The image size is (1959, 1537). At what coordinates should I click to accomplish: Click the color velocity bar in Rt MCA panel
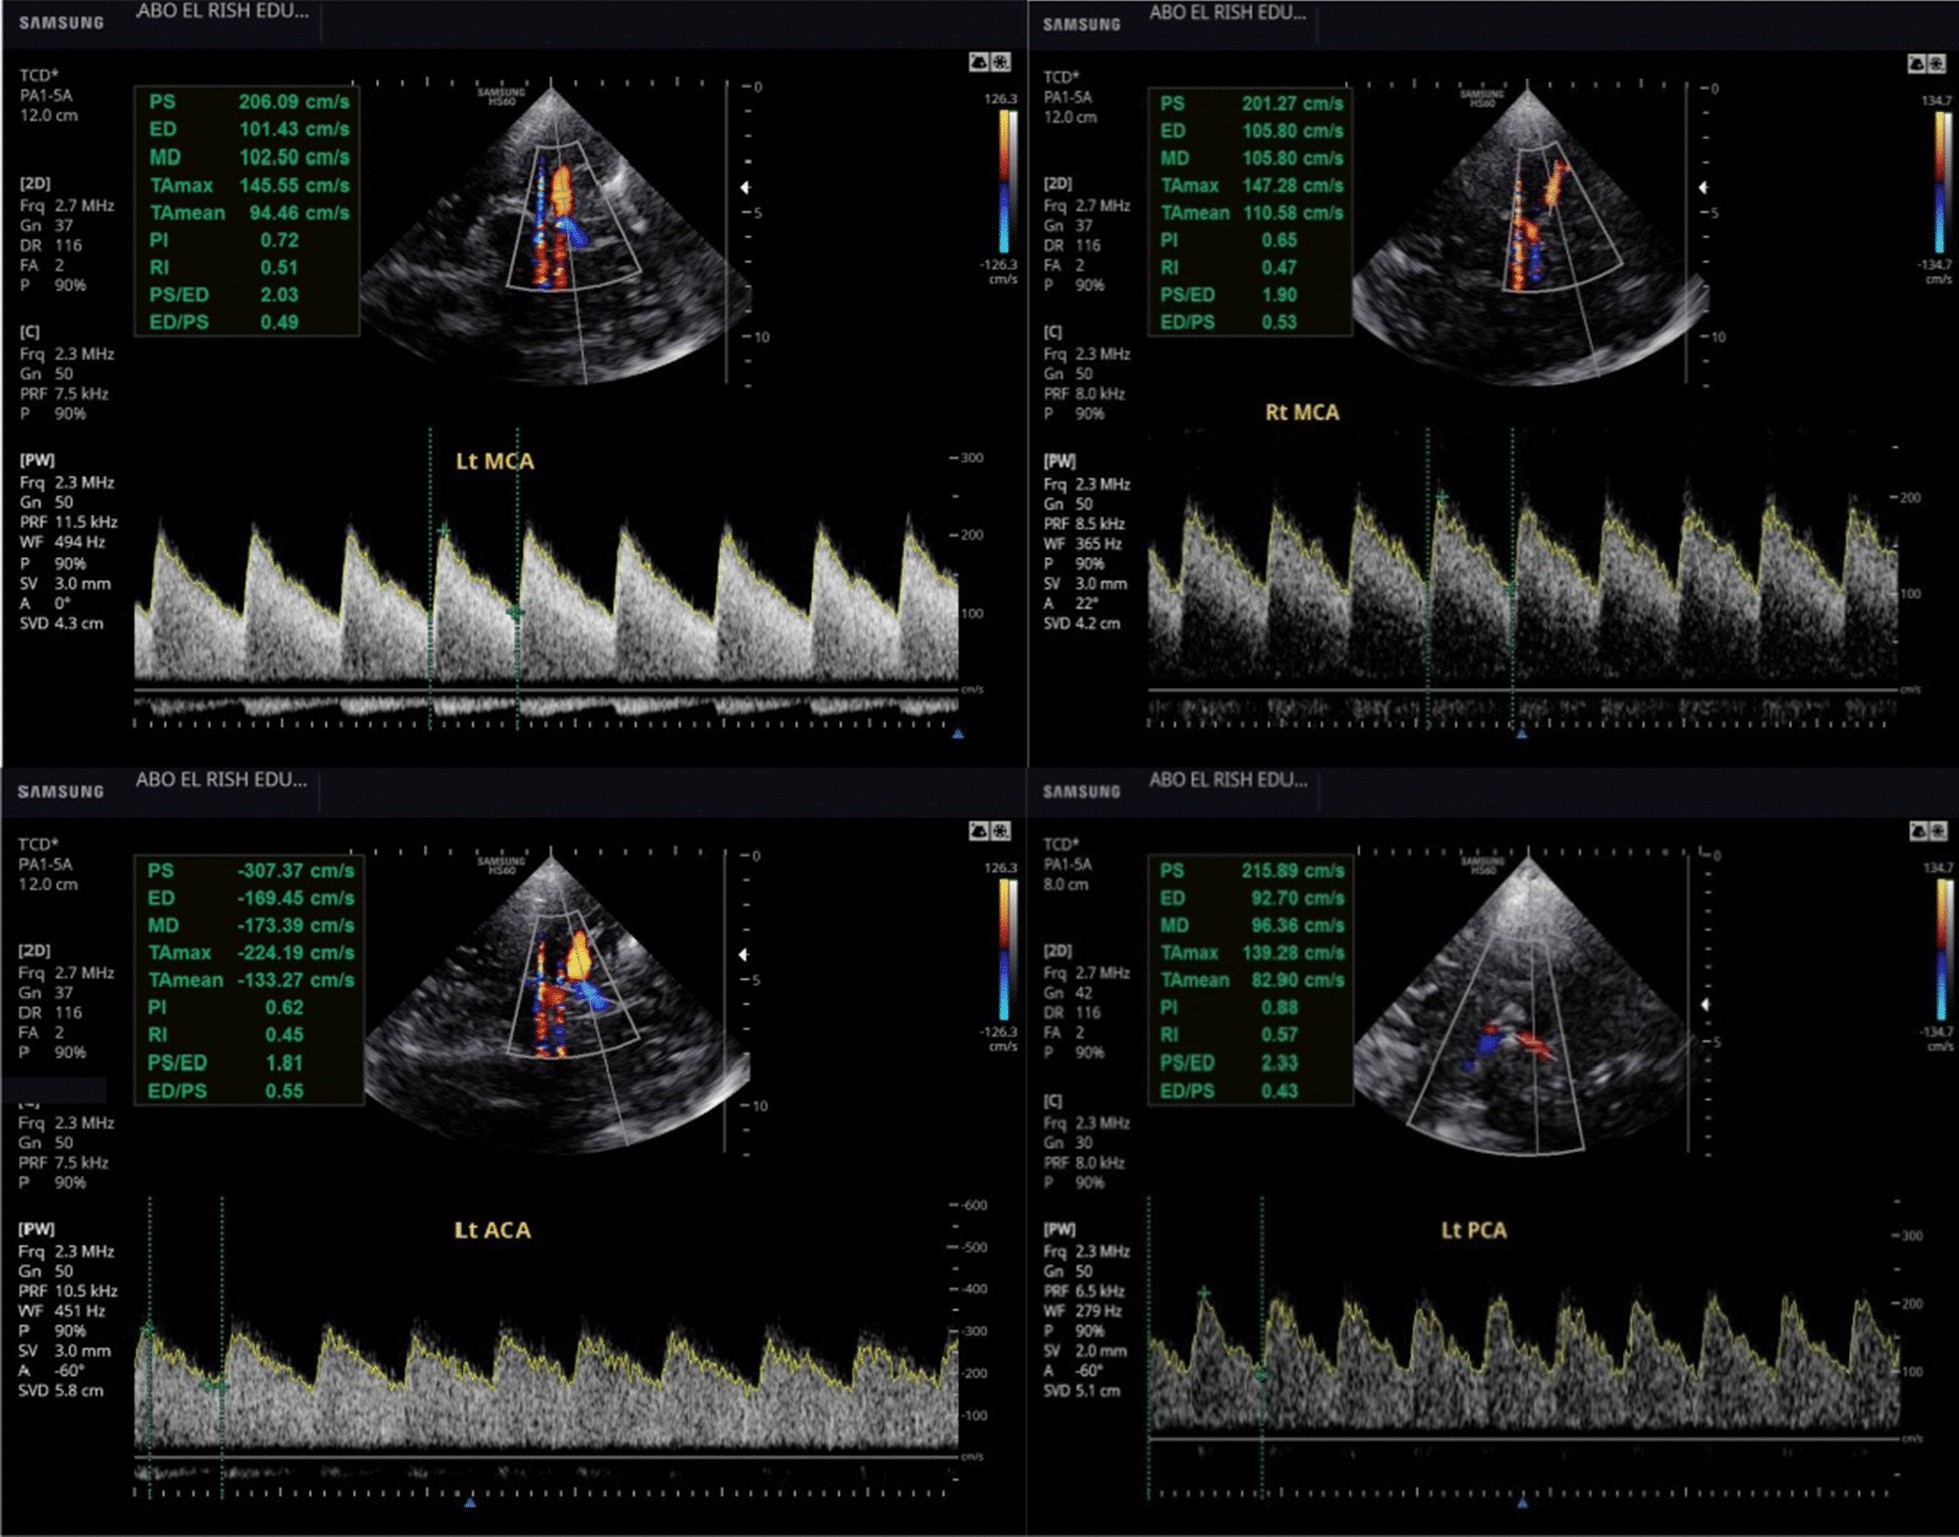click(x=1941, y=181)
